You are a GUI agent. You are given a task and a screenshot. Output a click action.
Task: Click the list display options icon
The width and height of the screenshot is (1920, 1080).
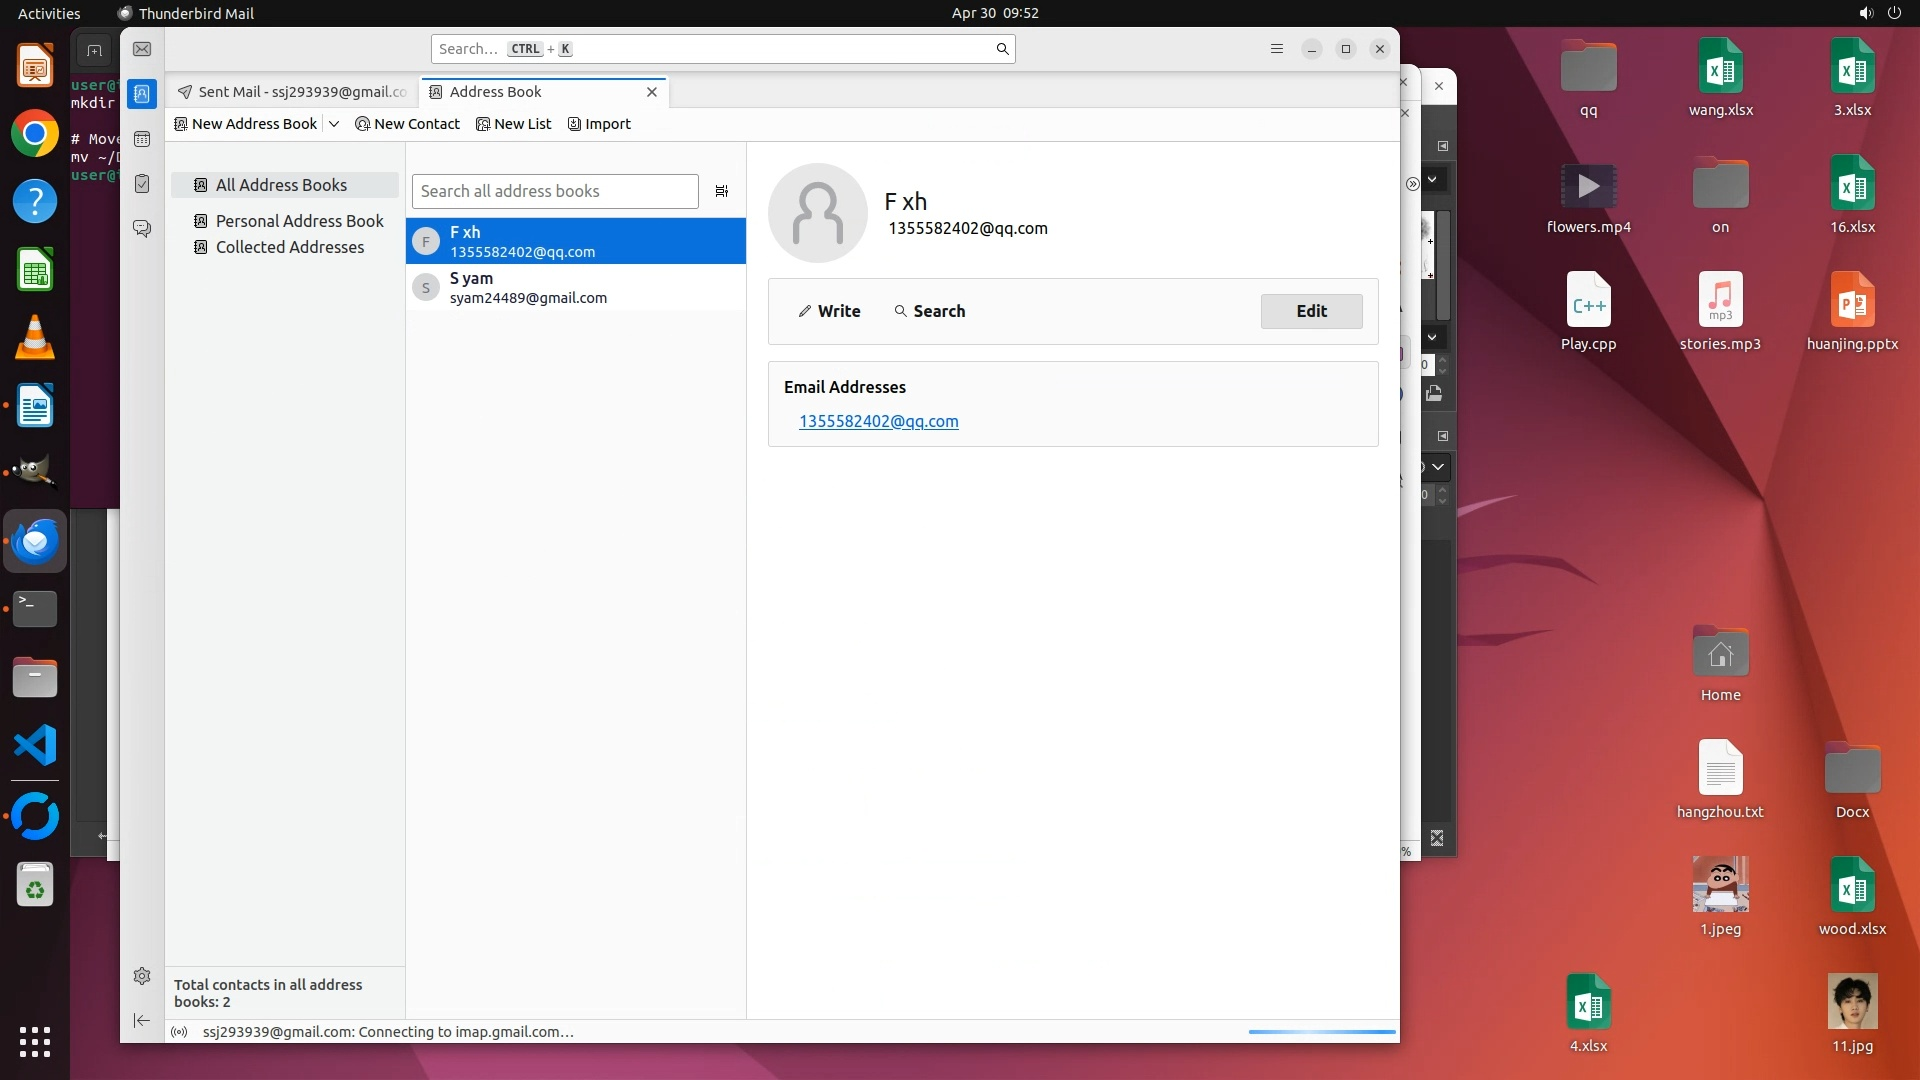coord(722,191)
